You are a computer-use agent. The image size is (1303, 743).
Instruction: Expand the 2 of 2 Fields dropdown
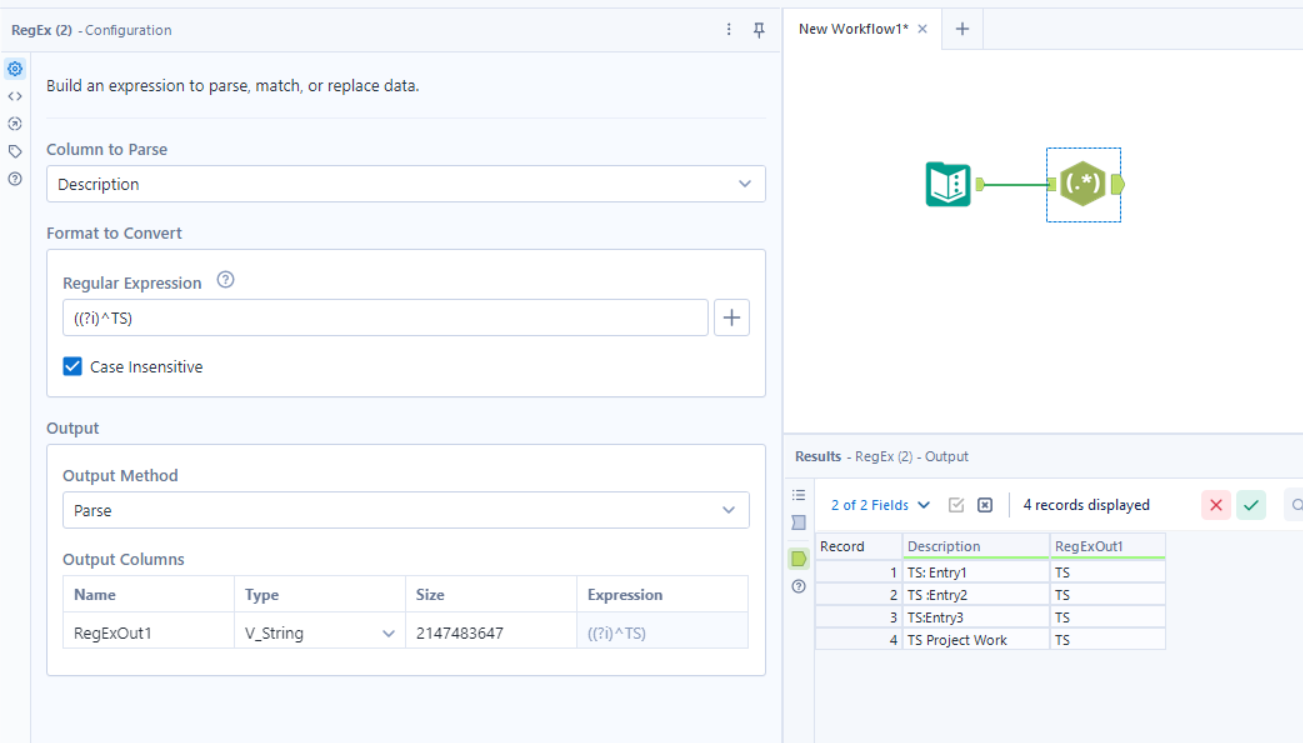pos(879,505)
